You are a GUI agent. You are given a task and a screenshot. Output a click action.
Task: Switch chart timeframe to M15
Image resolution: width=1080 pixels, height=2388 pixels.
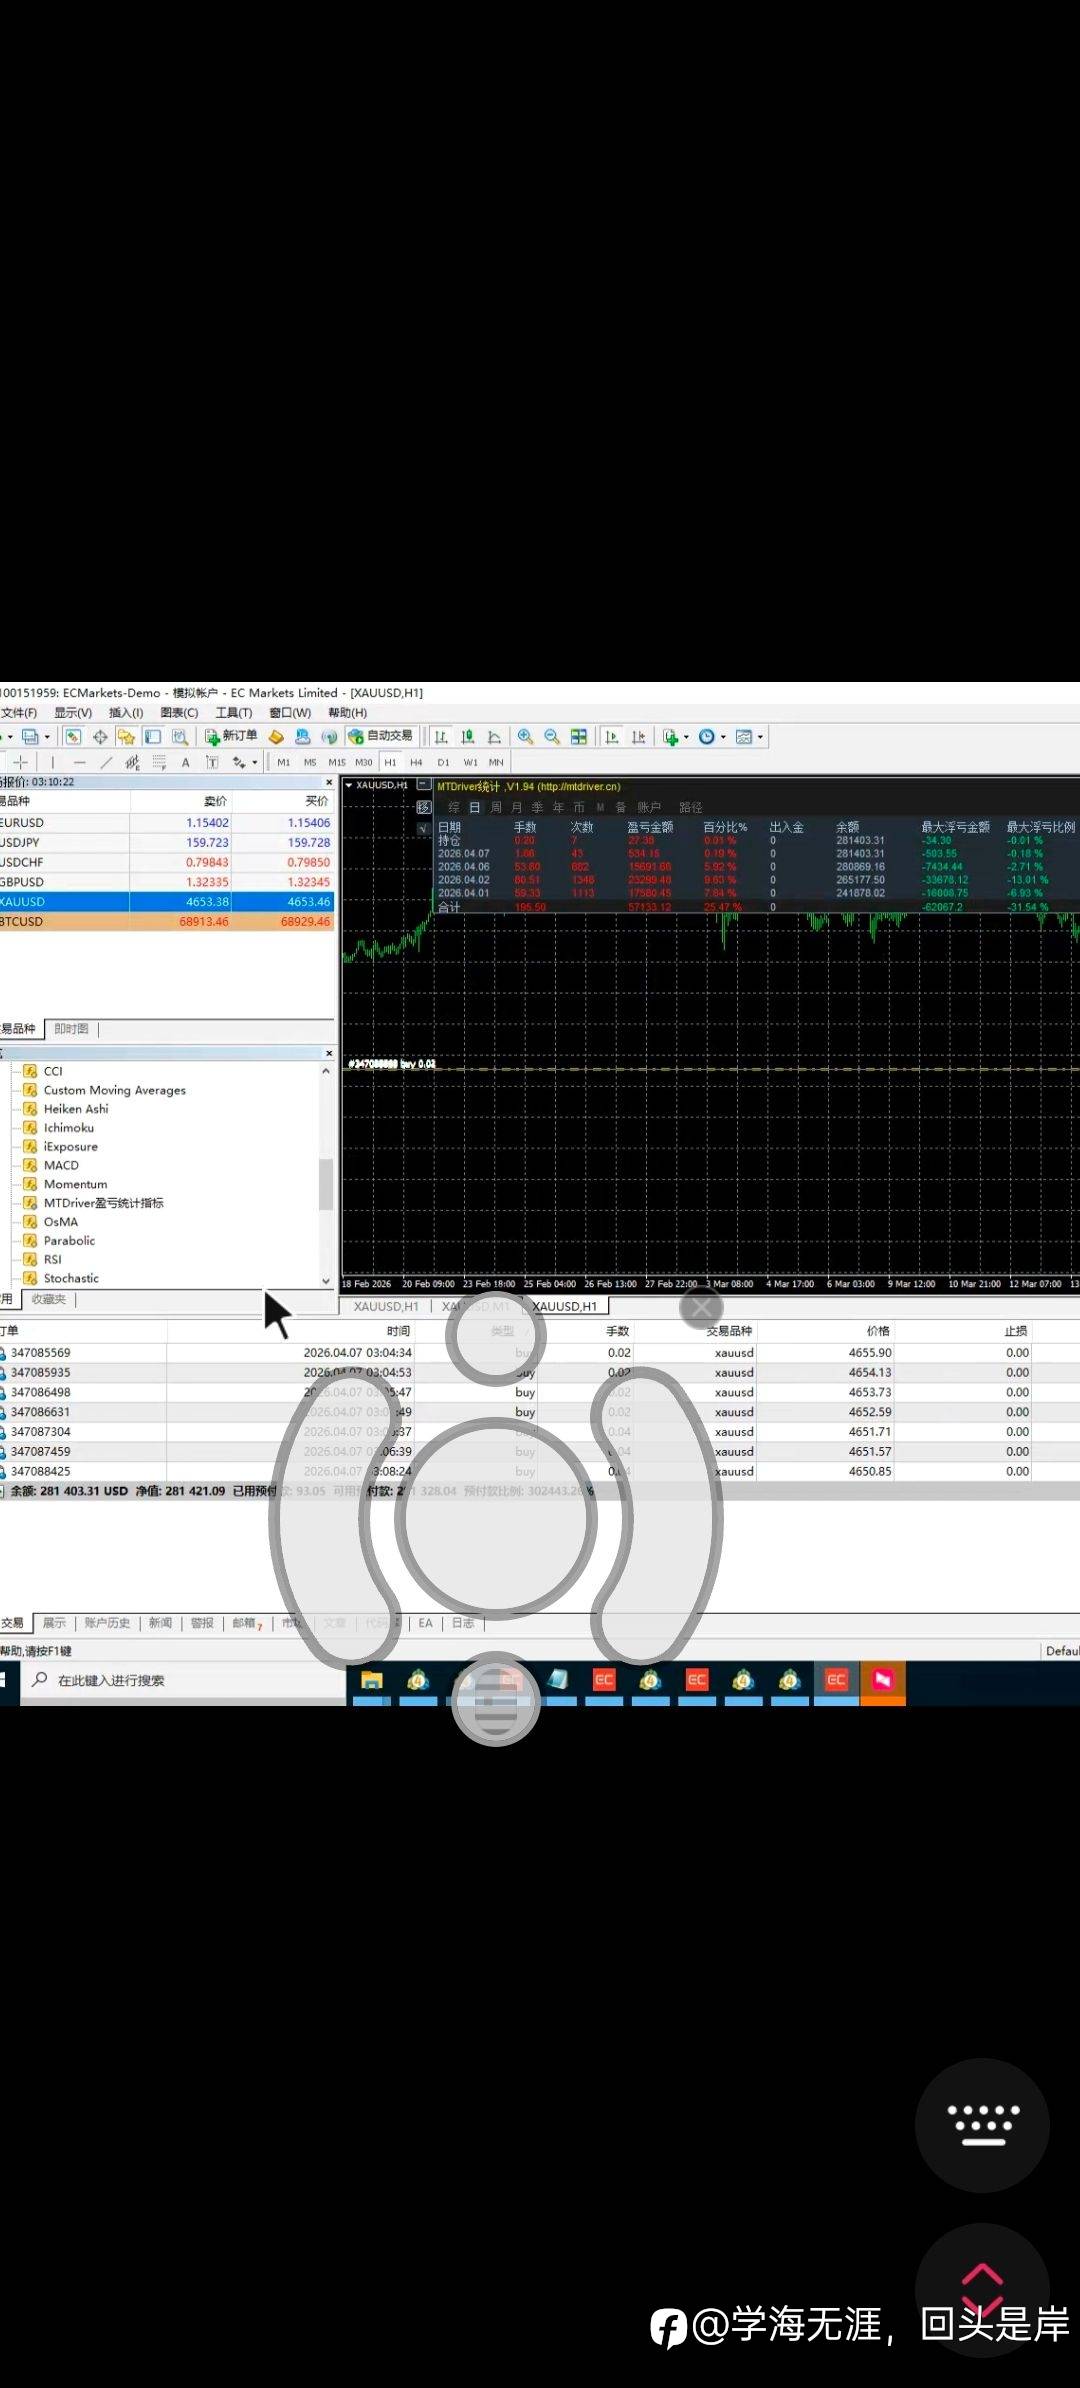(x=337, y=762)
